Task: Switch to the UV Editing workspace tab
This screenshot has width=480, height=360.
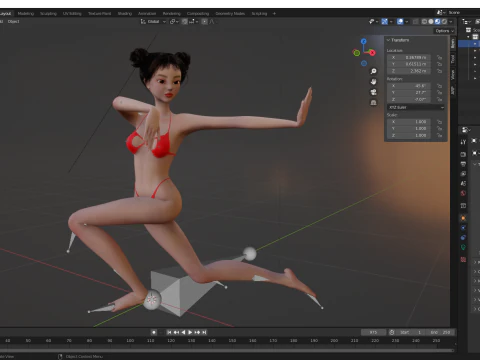Action: (x=72, y=14)
